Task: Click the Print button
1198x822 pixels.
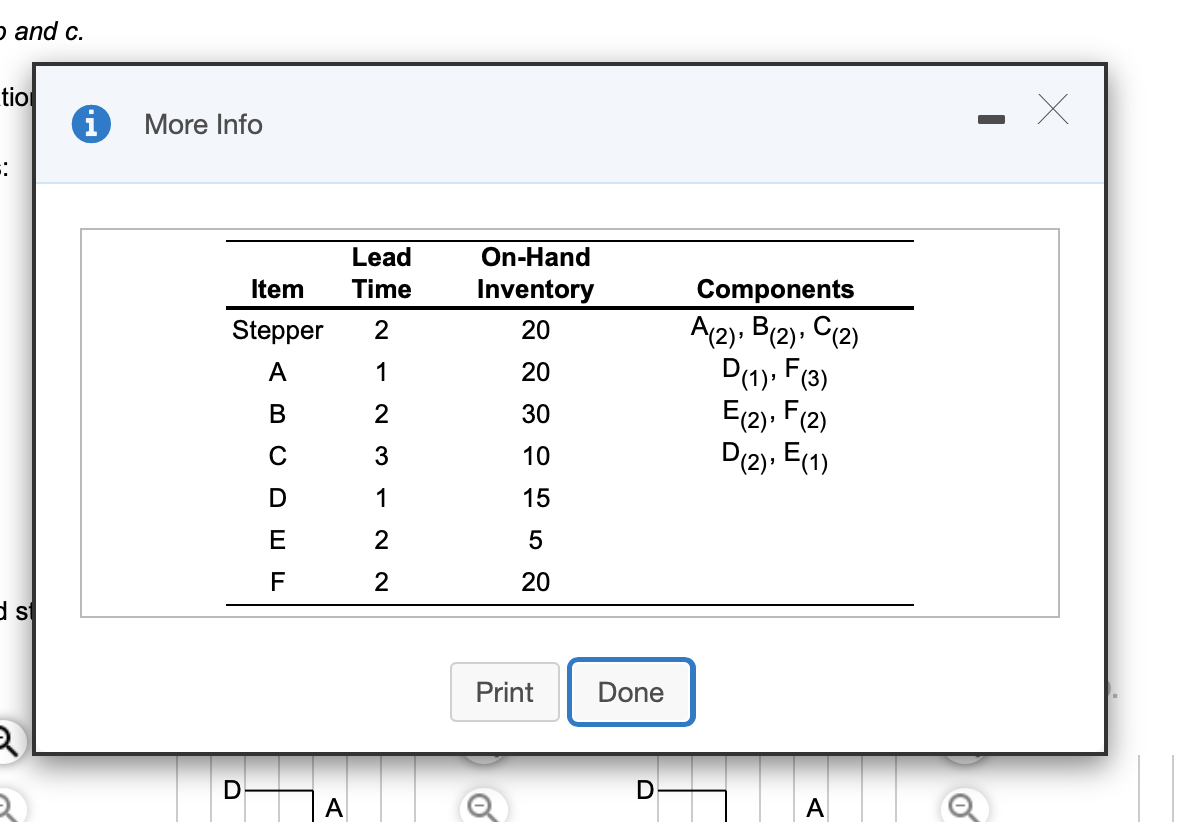Action: click(504, 692)
